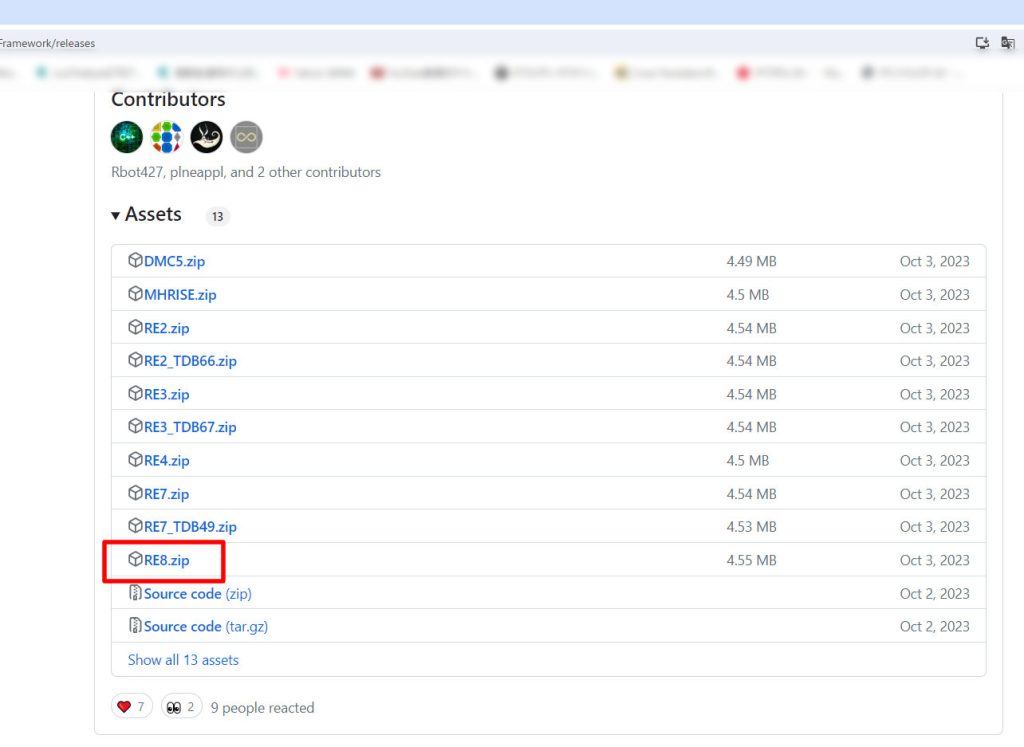1024x747 pixels.
Task: Toggle the heart reaction with 7 votes
Action: [x=132, y=707]
